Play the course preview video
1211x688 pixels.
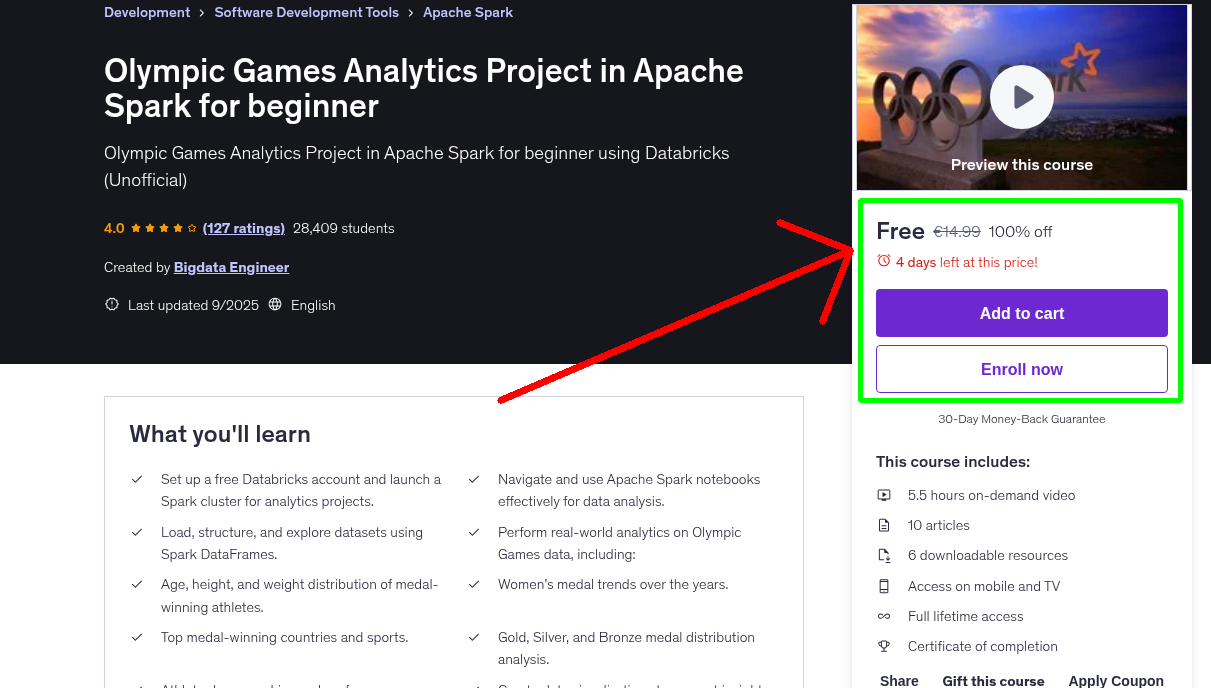[x=1021, y=97]
